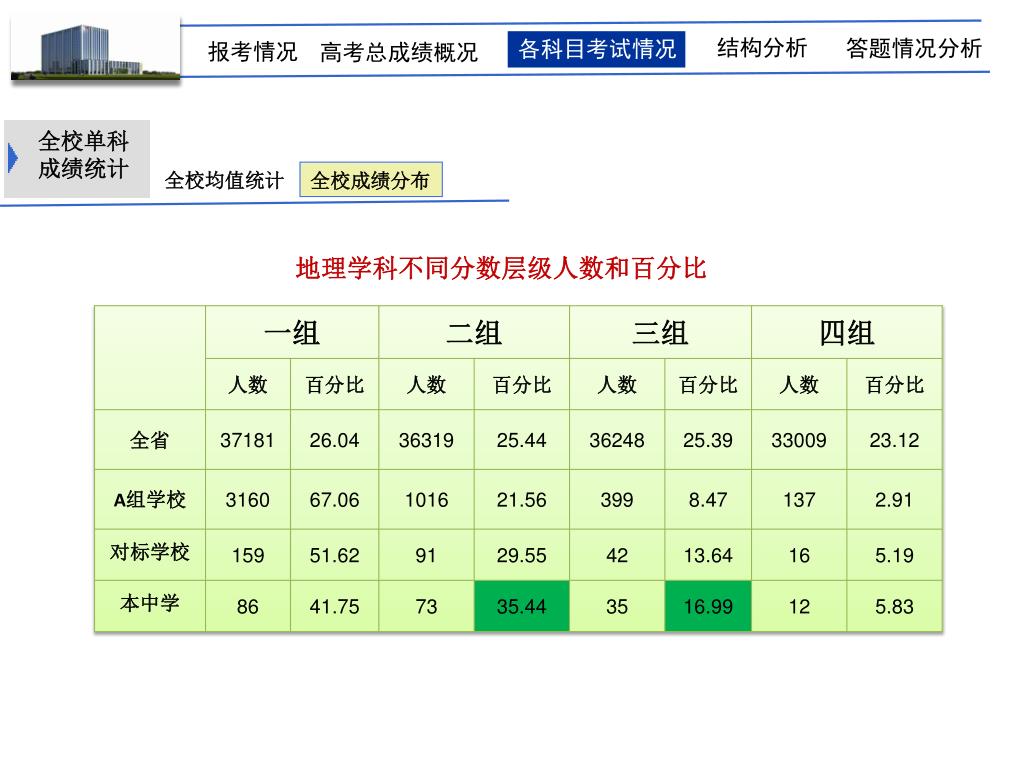
Task: Select cell value 2.91
Action: coord(895,500)
